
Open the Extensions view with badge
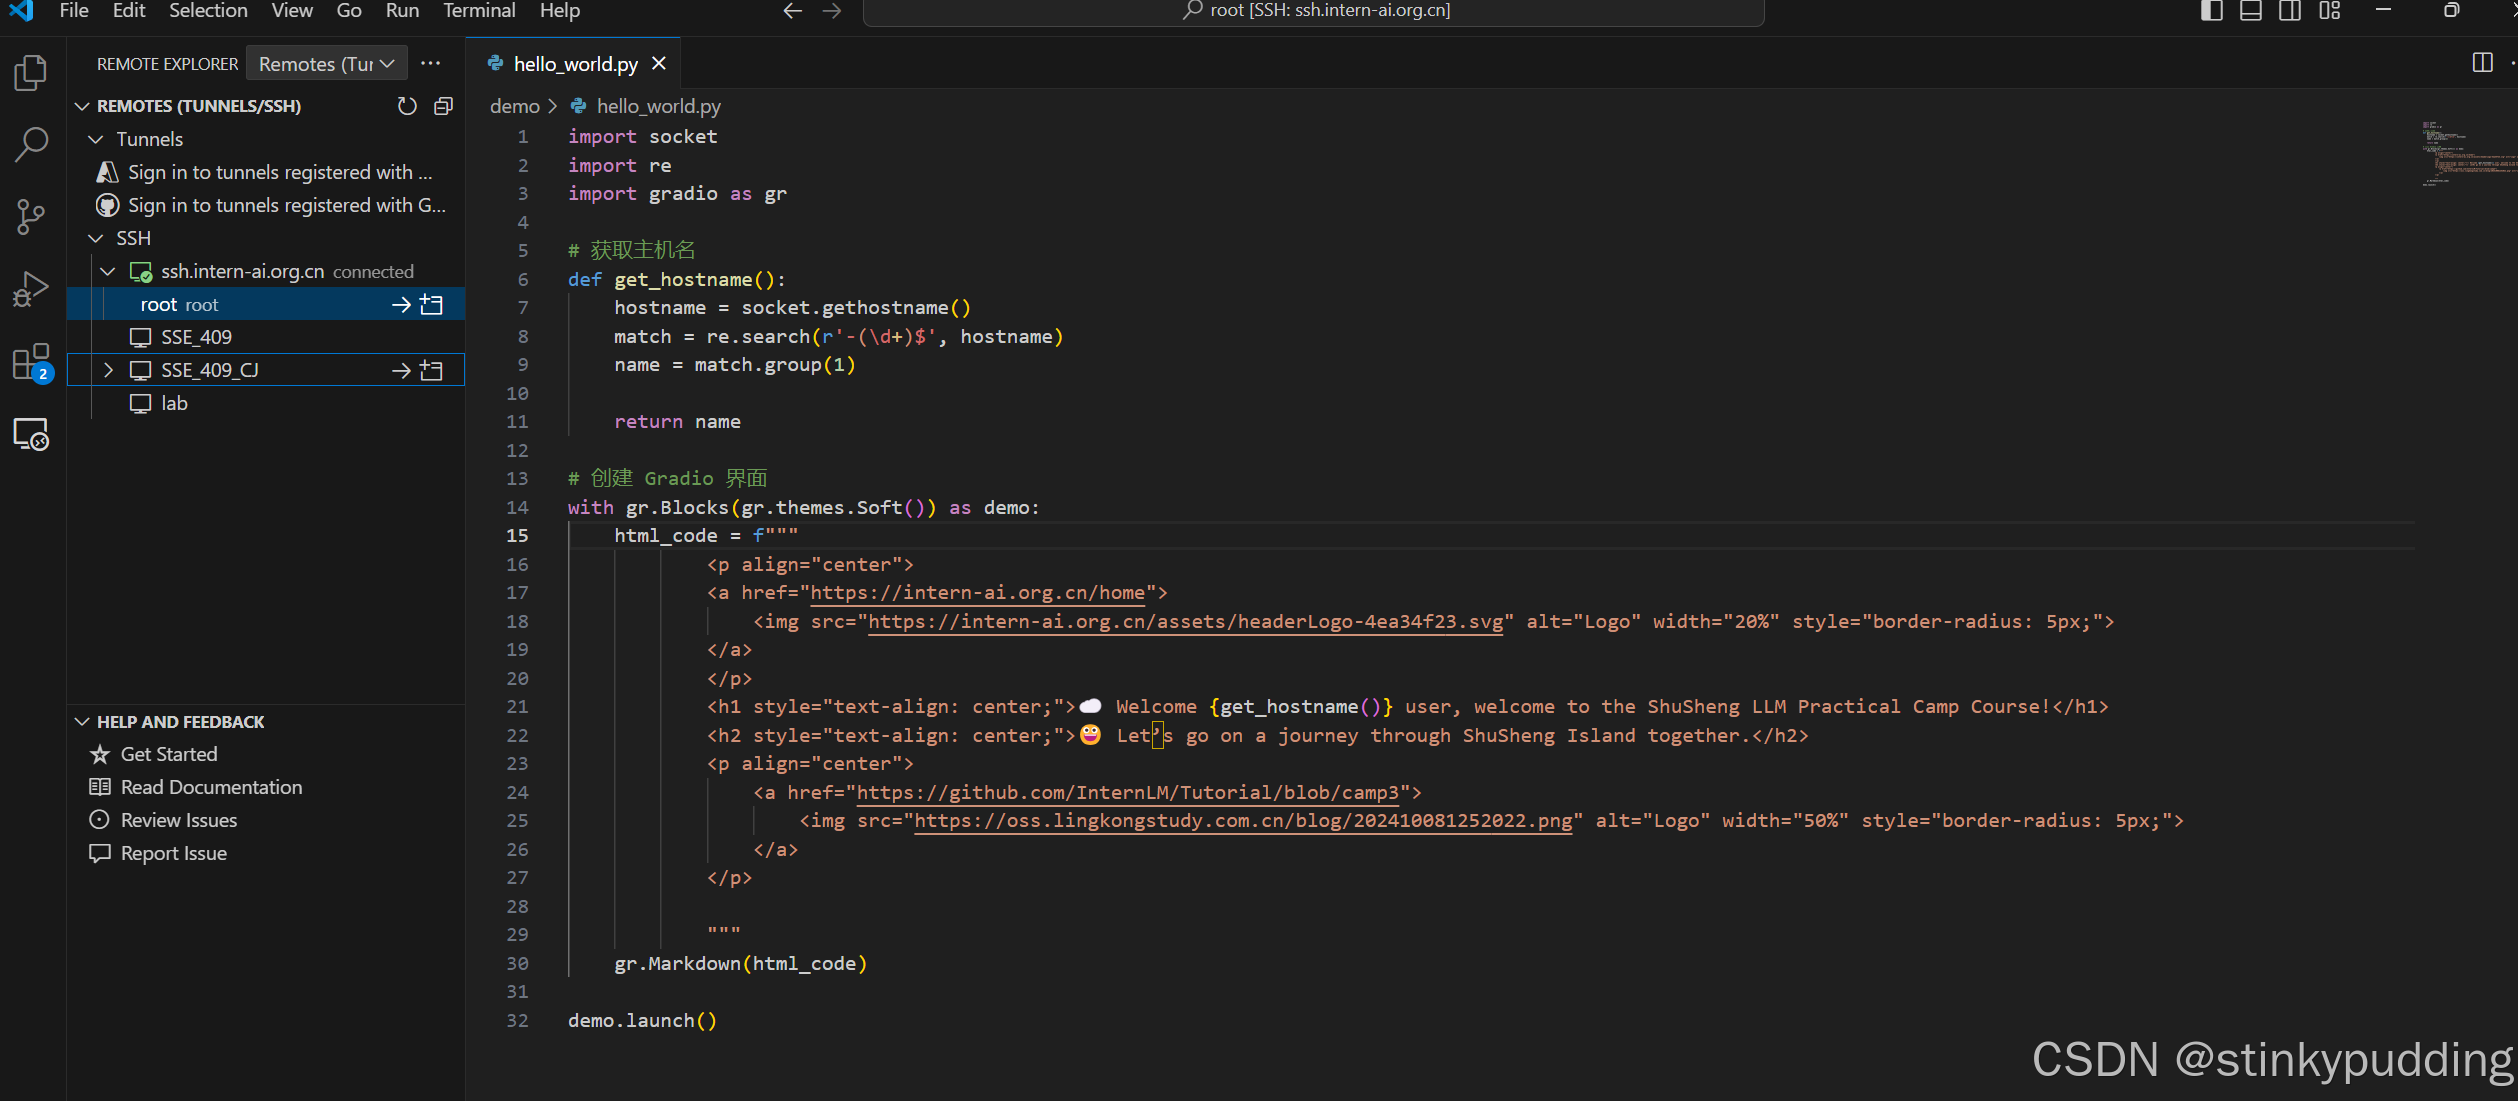coord(31,362)
